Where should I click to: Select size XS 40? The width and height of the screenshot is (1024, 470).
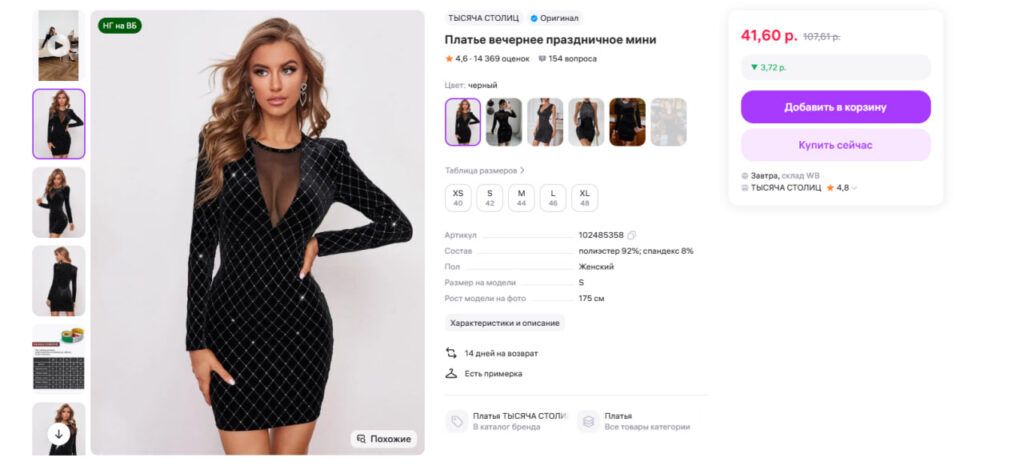(458, 197)
